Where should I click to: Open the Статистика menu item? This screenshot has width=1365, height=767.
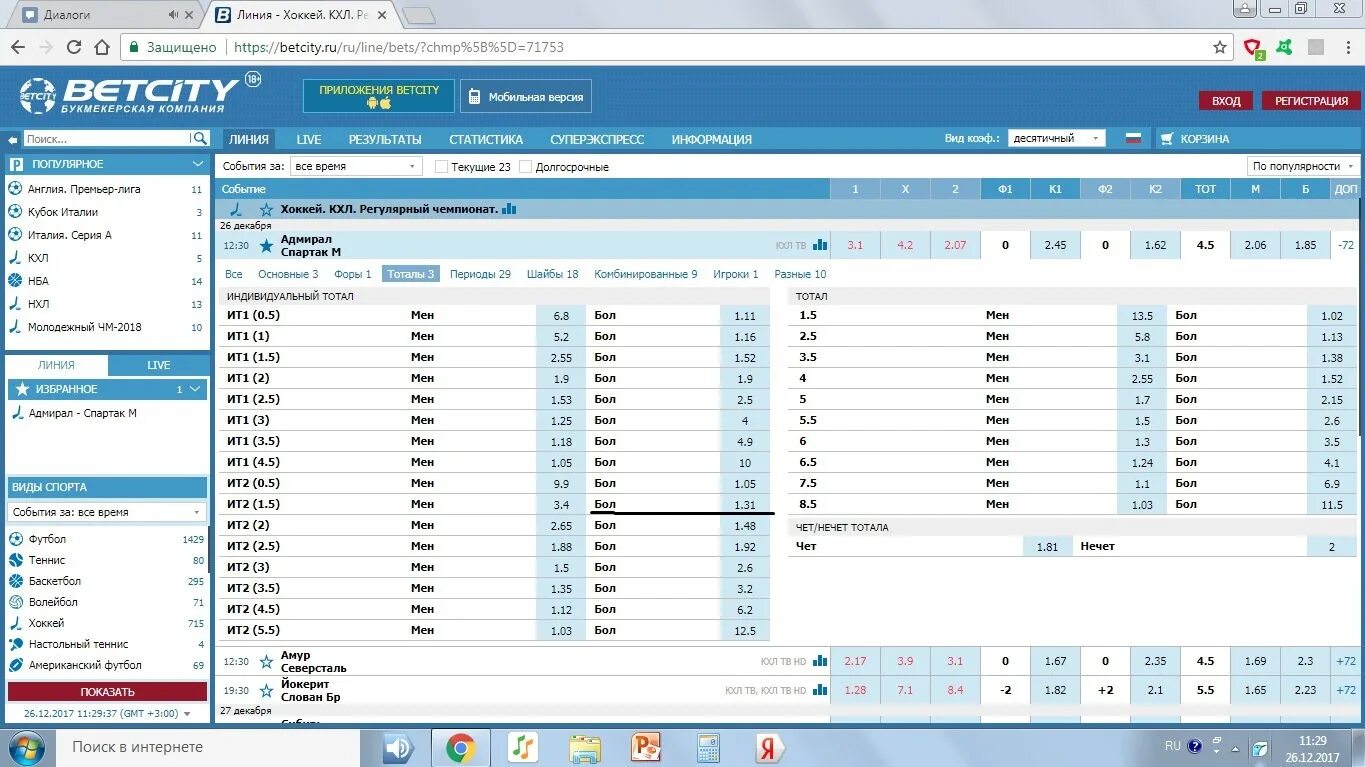(486, 140)
